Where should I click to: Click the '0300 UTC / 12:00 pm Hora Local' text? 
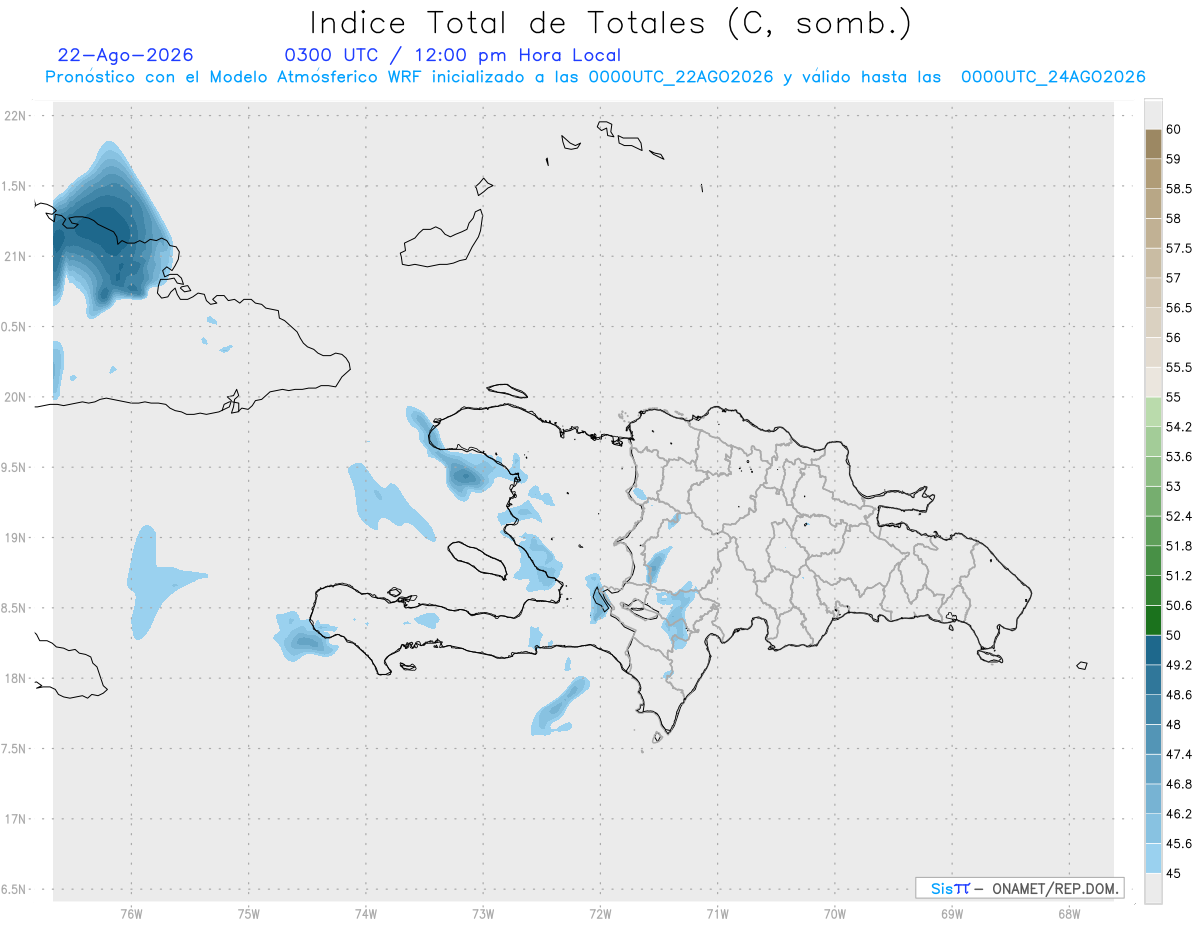pos(453,55)
